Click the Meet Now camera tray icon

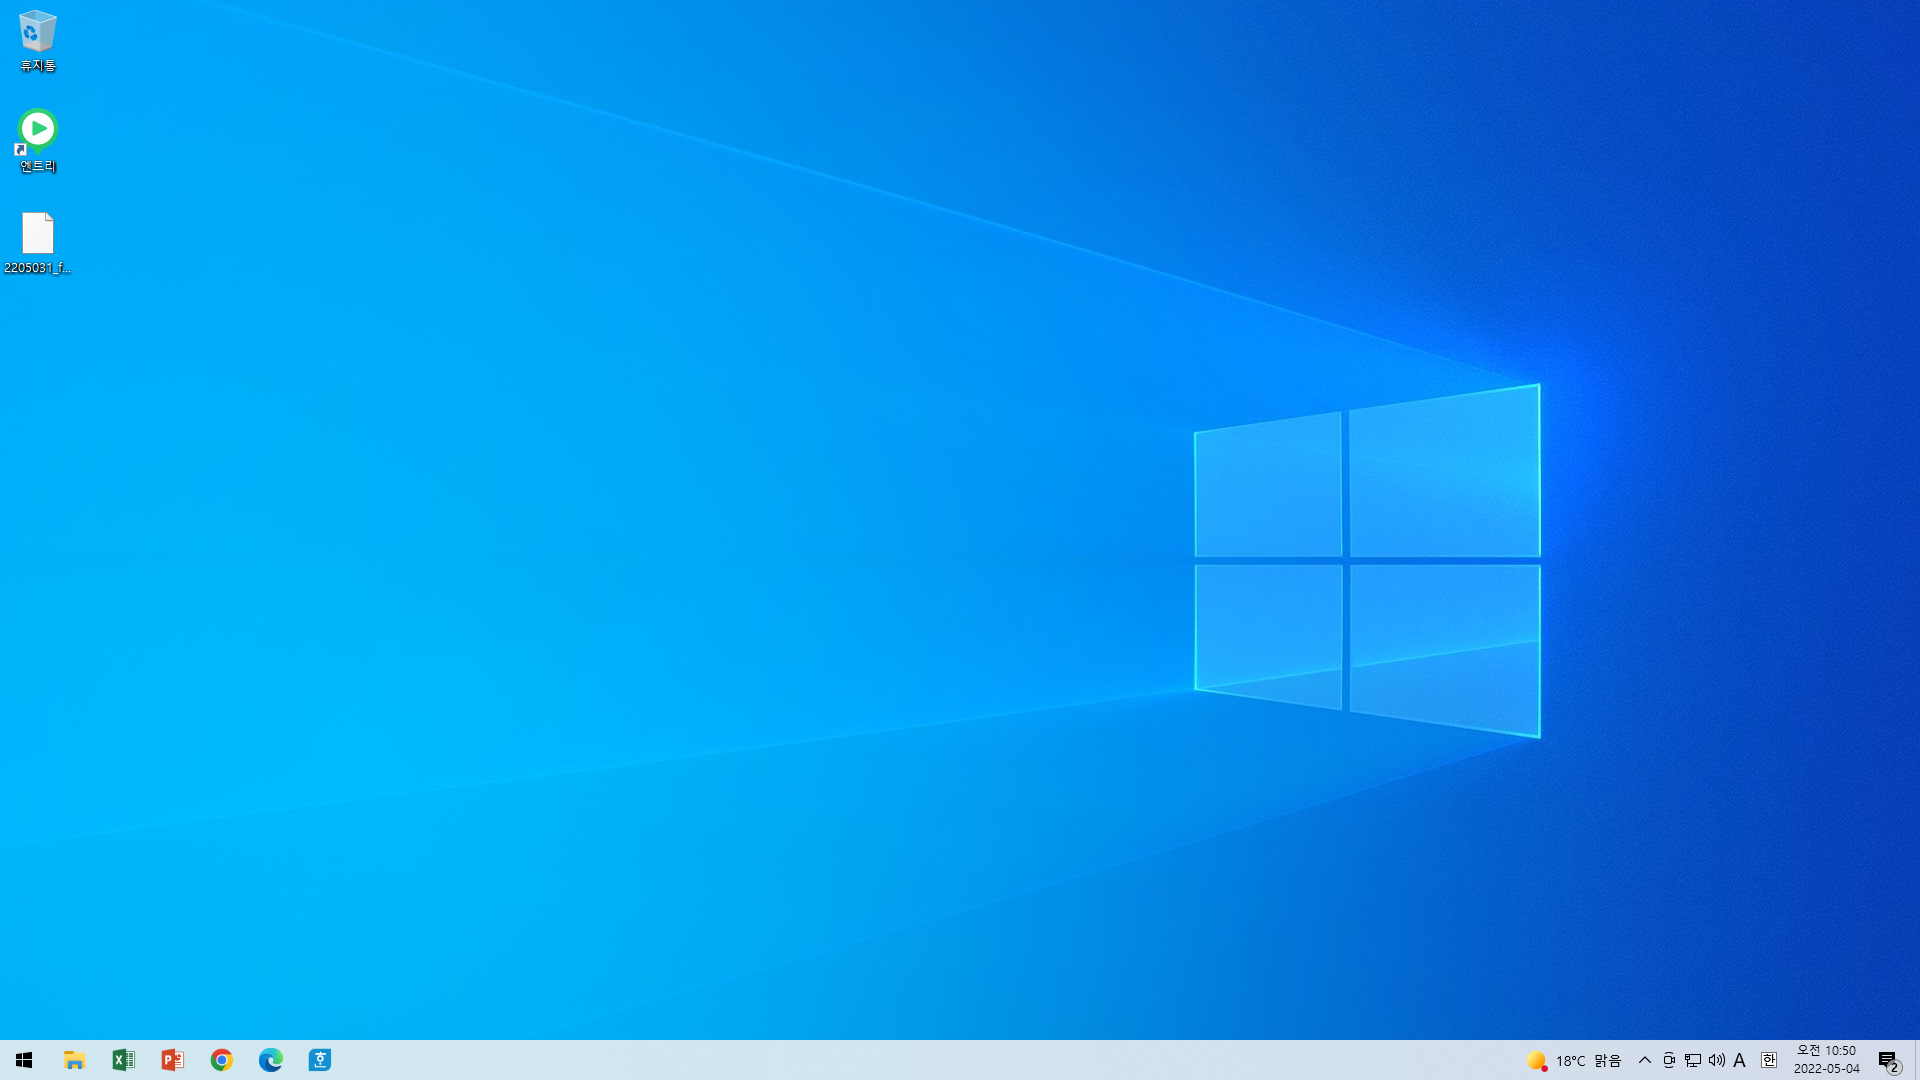1668,1060
